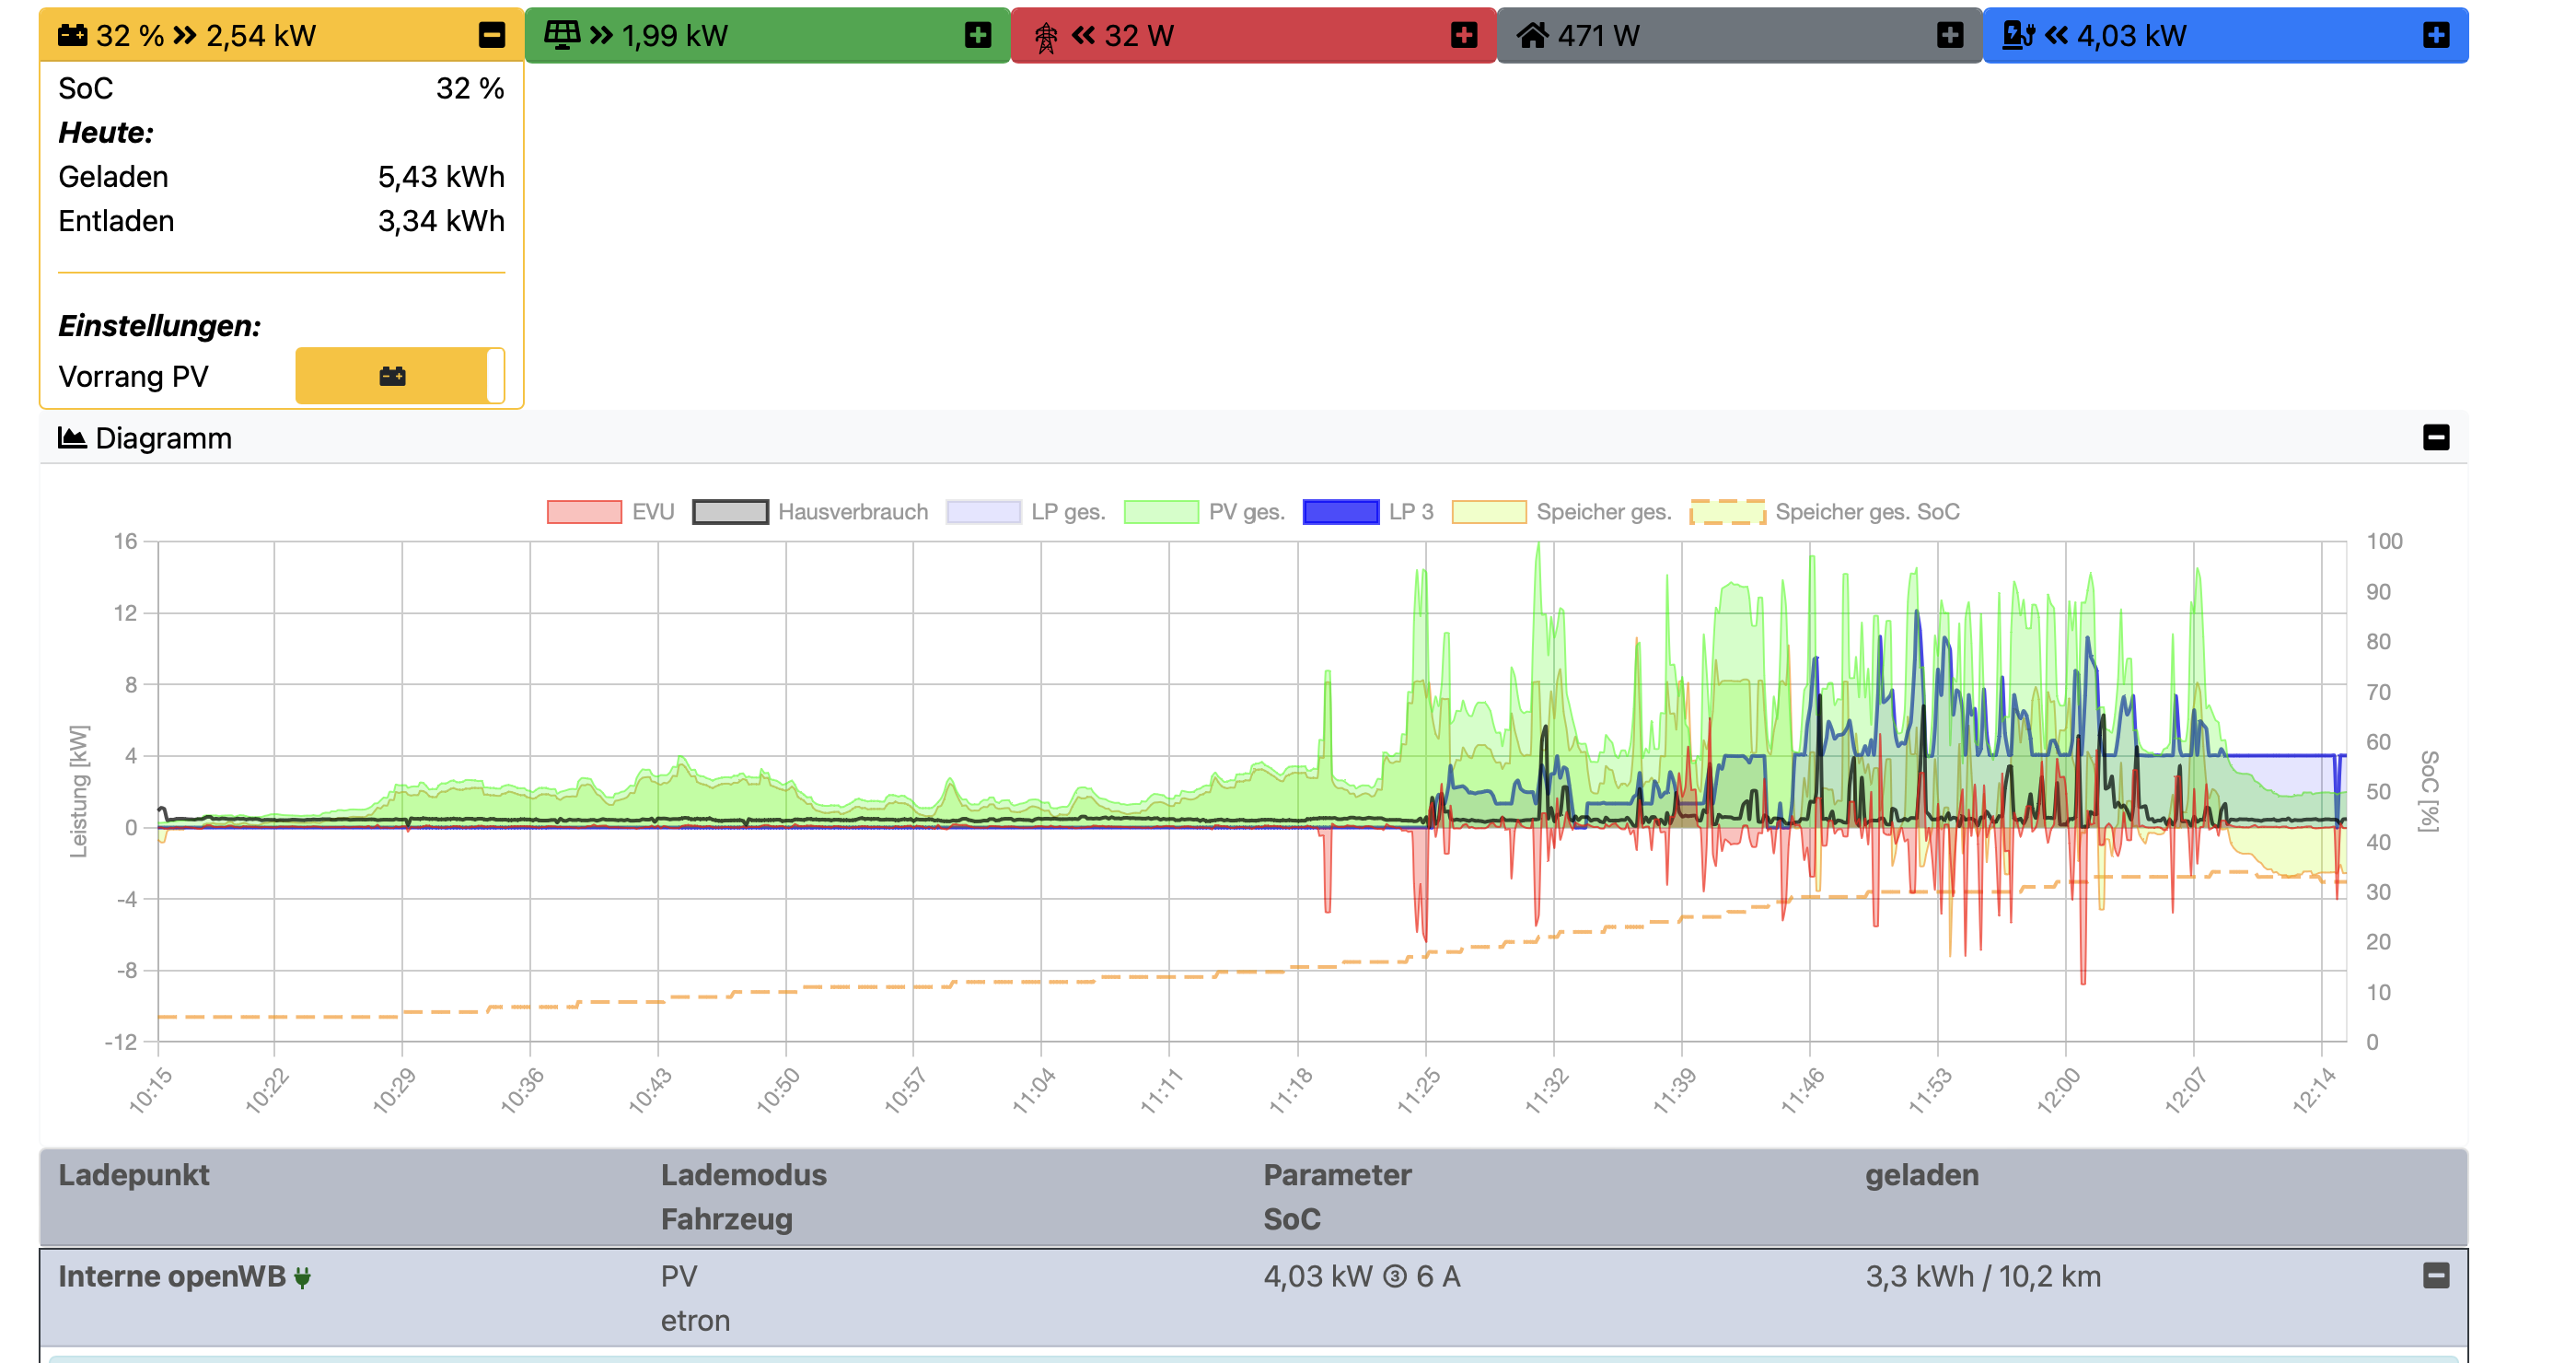Collapse the battery storage card
Image resolution: width=2576 pixels, height=1363 pixels.
tap(491, 35)
